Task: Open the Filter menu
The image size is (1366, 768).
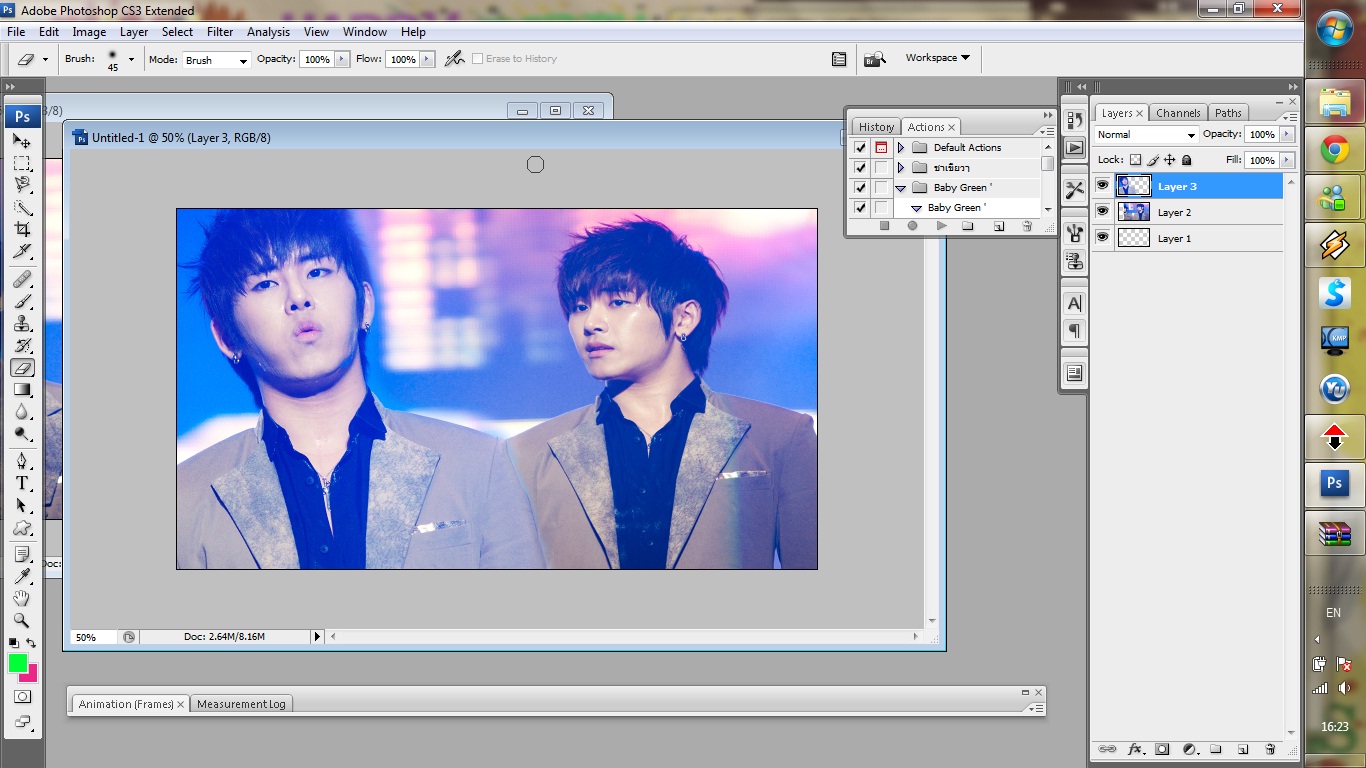Action: tap(220, 32)
